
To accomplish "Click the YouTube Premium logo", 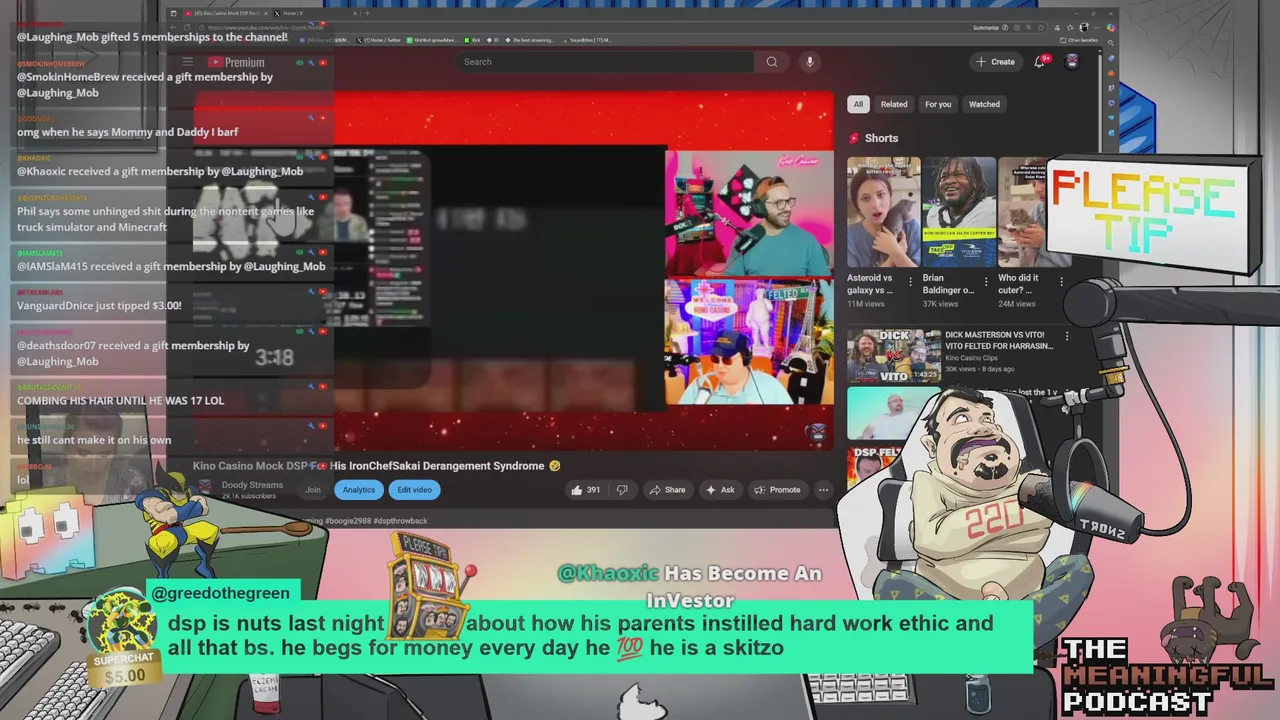I will [236, 62].
